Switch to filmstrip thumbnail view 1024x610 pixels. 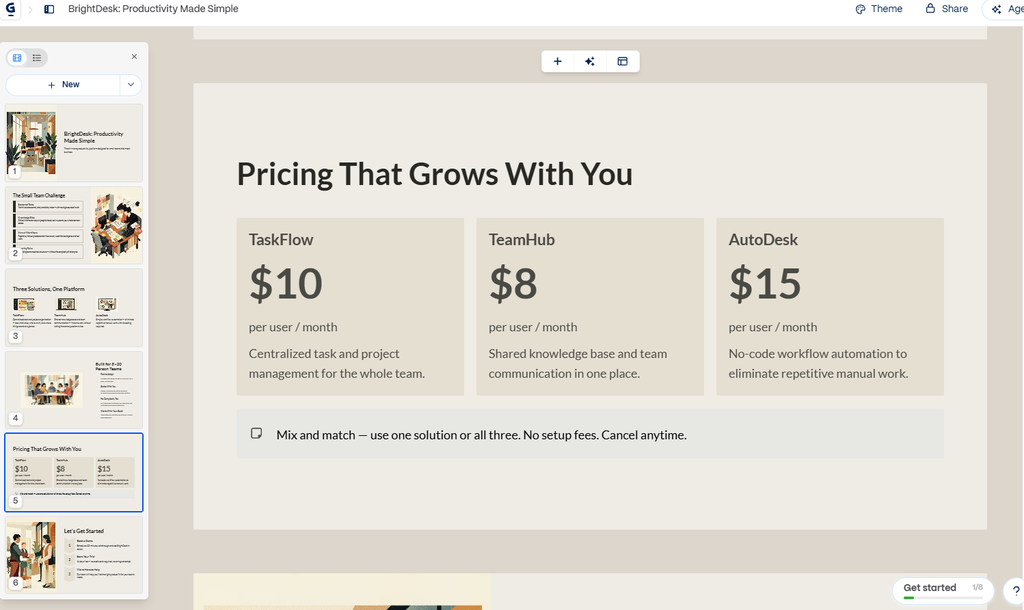coord(18,57)
